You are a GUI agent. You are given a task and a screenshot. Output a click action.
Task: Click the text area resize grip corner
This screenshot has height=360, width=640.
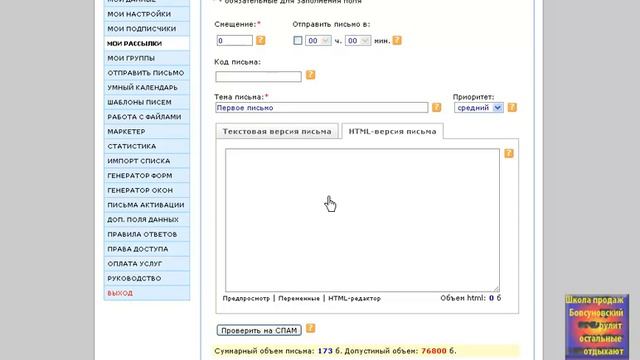[496, 289]
